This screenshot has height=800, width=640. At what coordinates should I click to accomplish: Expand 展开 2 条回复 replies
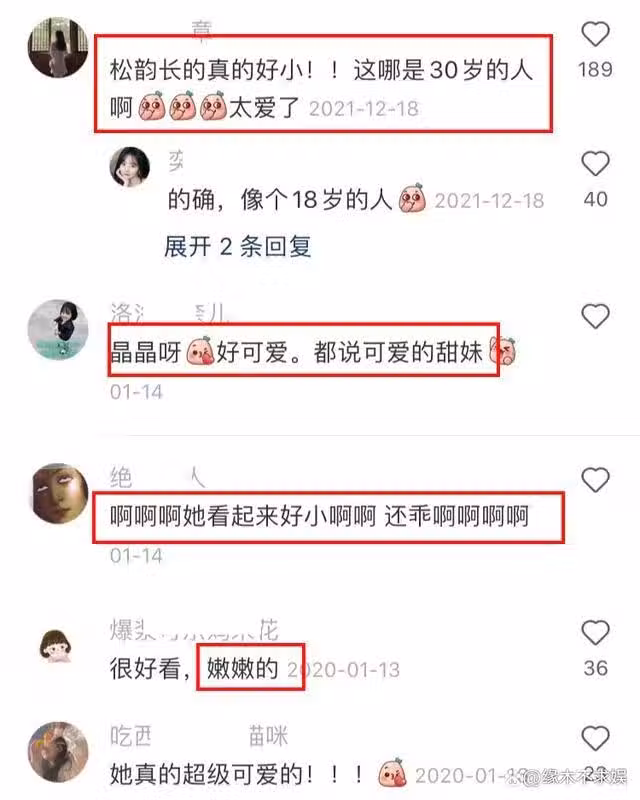coord(237,247)
